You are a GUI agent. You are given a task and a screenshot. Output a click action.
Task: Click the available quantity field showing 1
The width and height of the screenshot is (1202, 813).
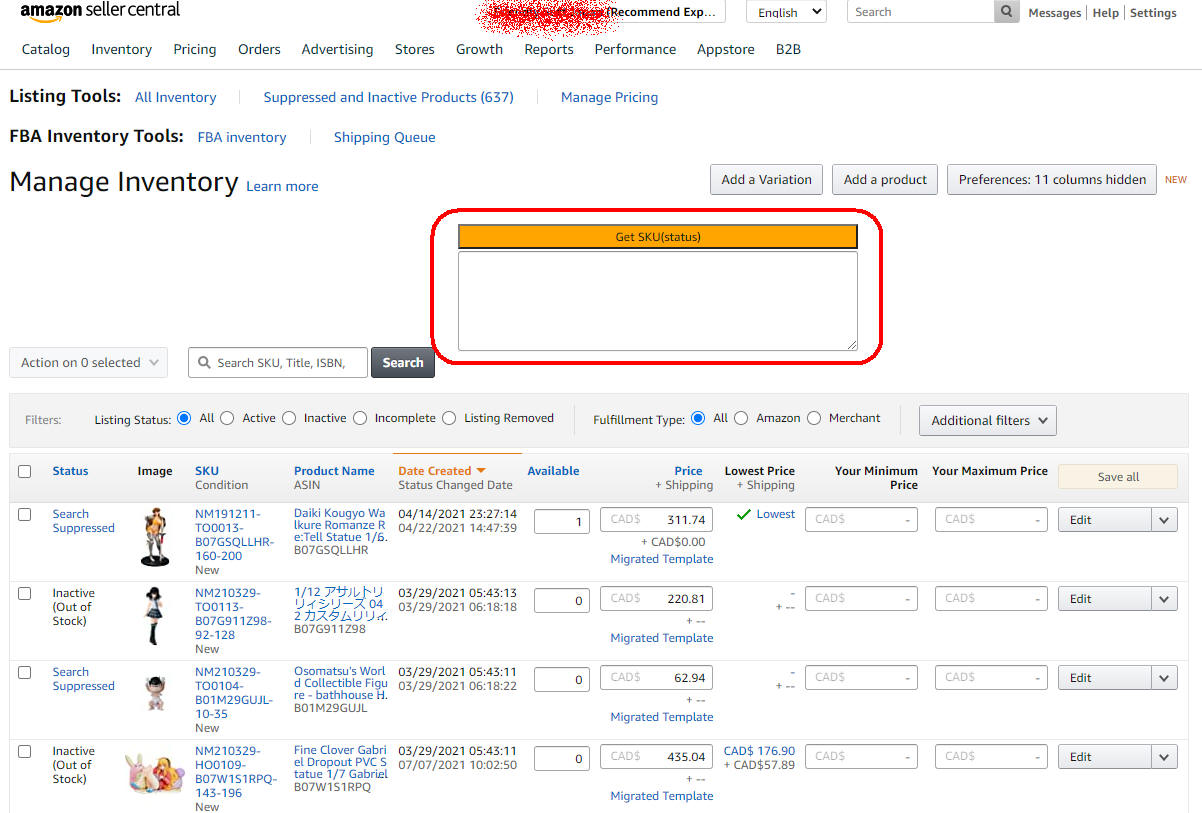[562, 520]
